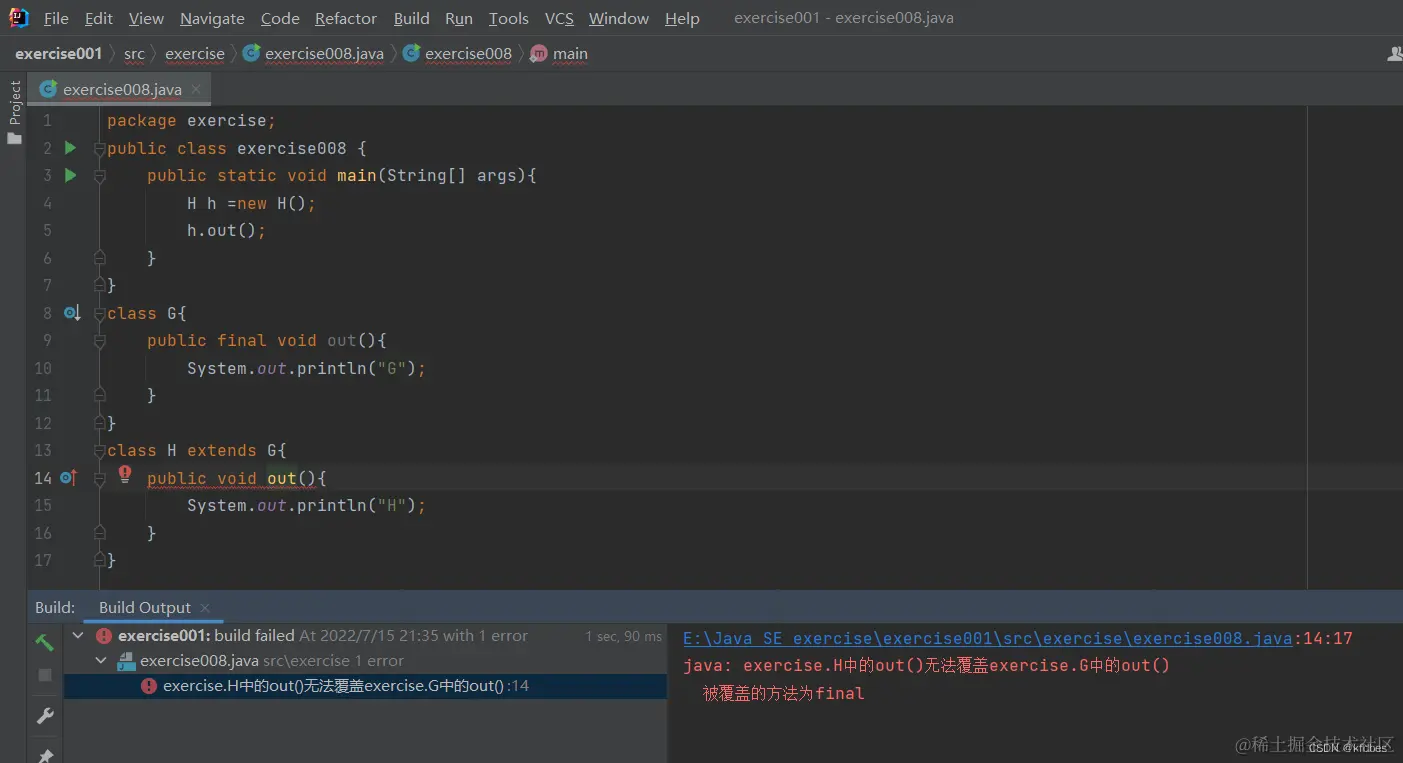
Task: Stop the build with the square icon
Action: point(45,676)
